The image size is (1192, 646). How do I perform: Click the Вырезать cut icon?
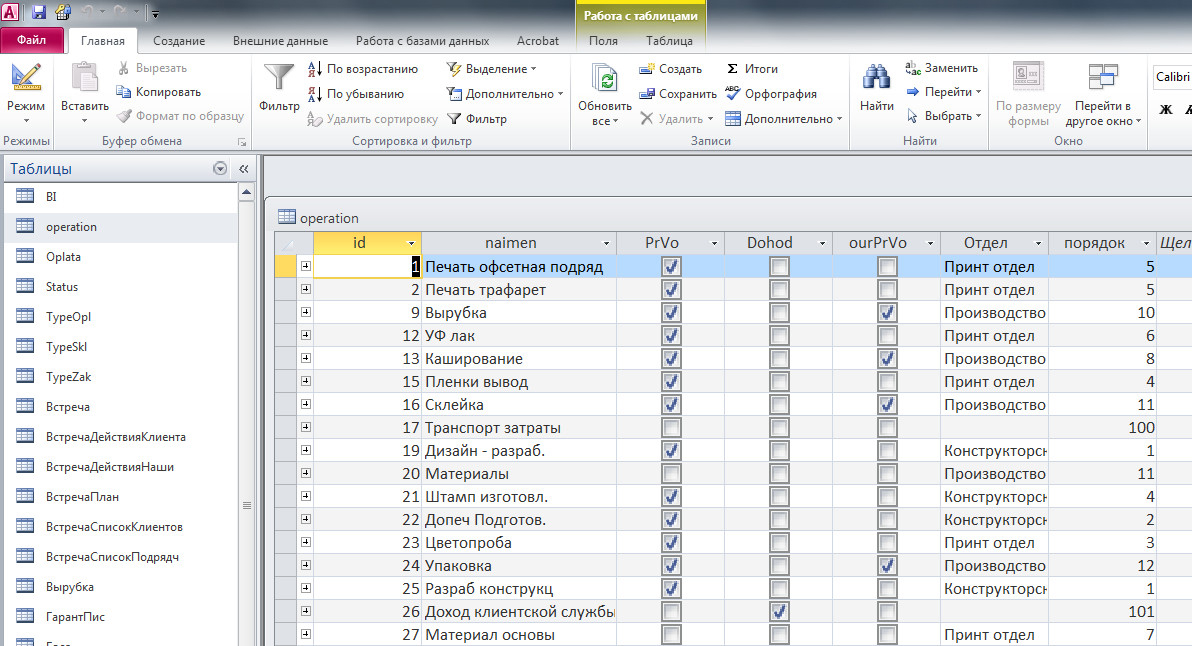[123, 68]
